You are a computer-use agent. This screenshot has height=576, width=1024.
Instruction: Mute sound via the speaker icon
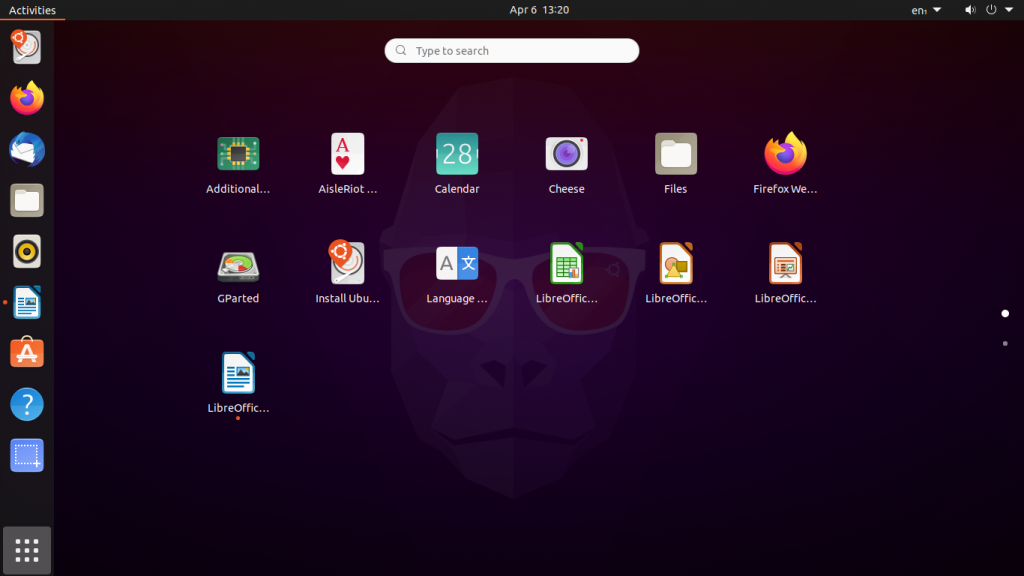tap(968, 10)
